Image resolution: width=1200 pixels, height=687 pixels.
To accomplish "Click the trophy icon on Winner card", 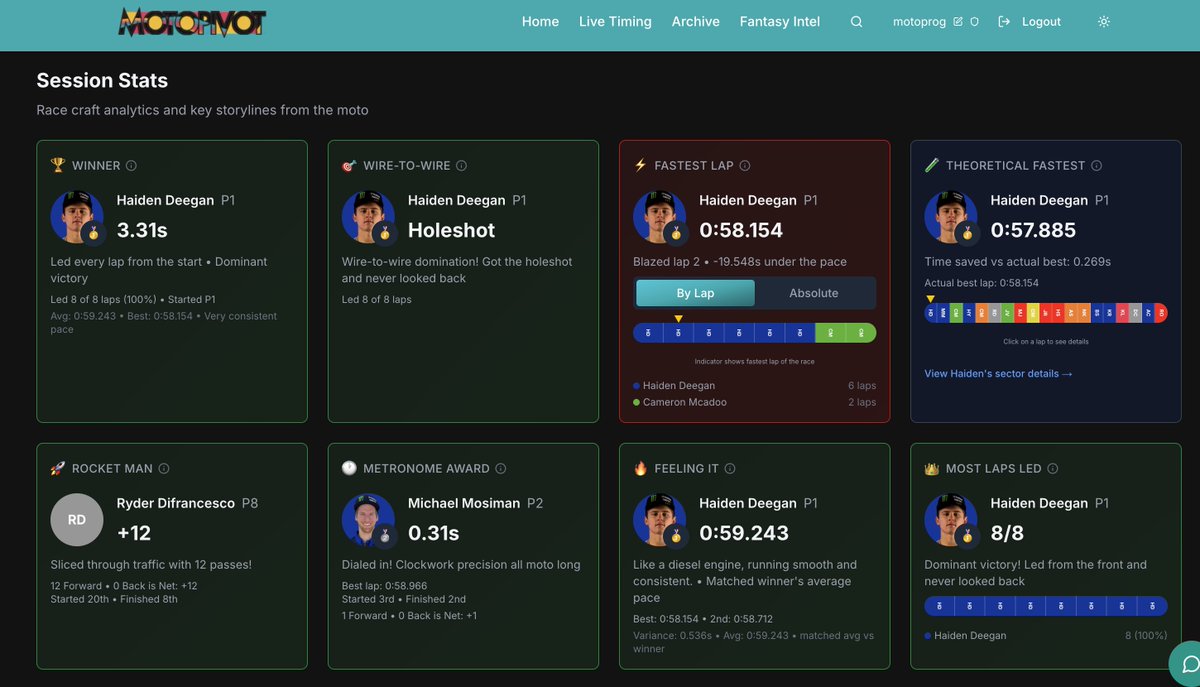I will [58, 165].
